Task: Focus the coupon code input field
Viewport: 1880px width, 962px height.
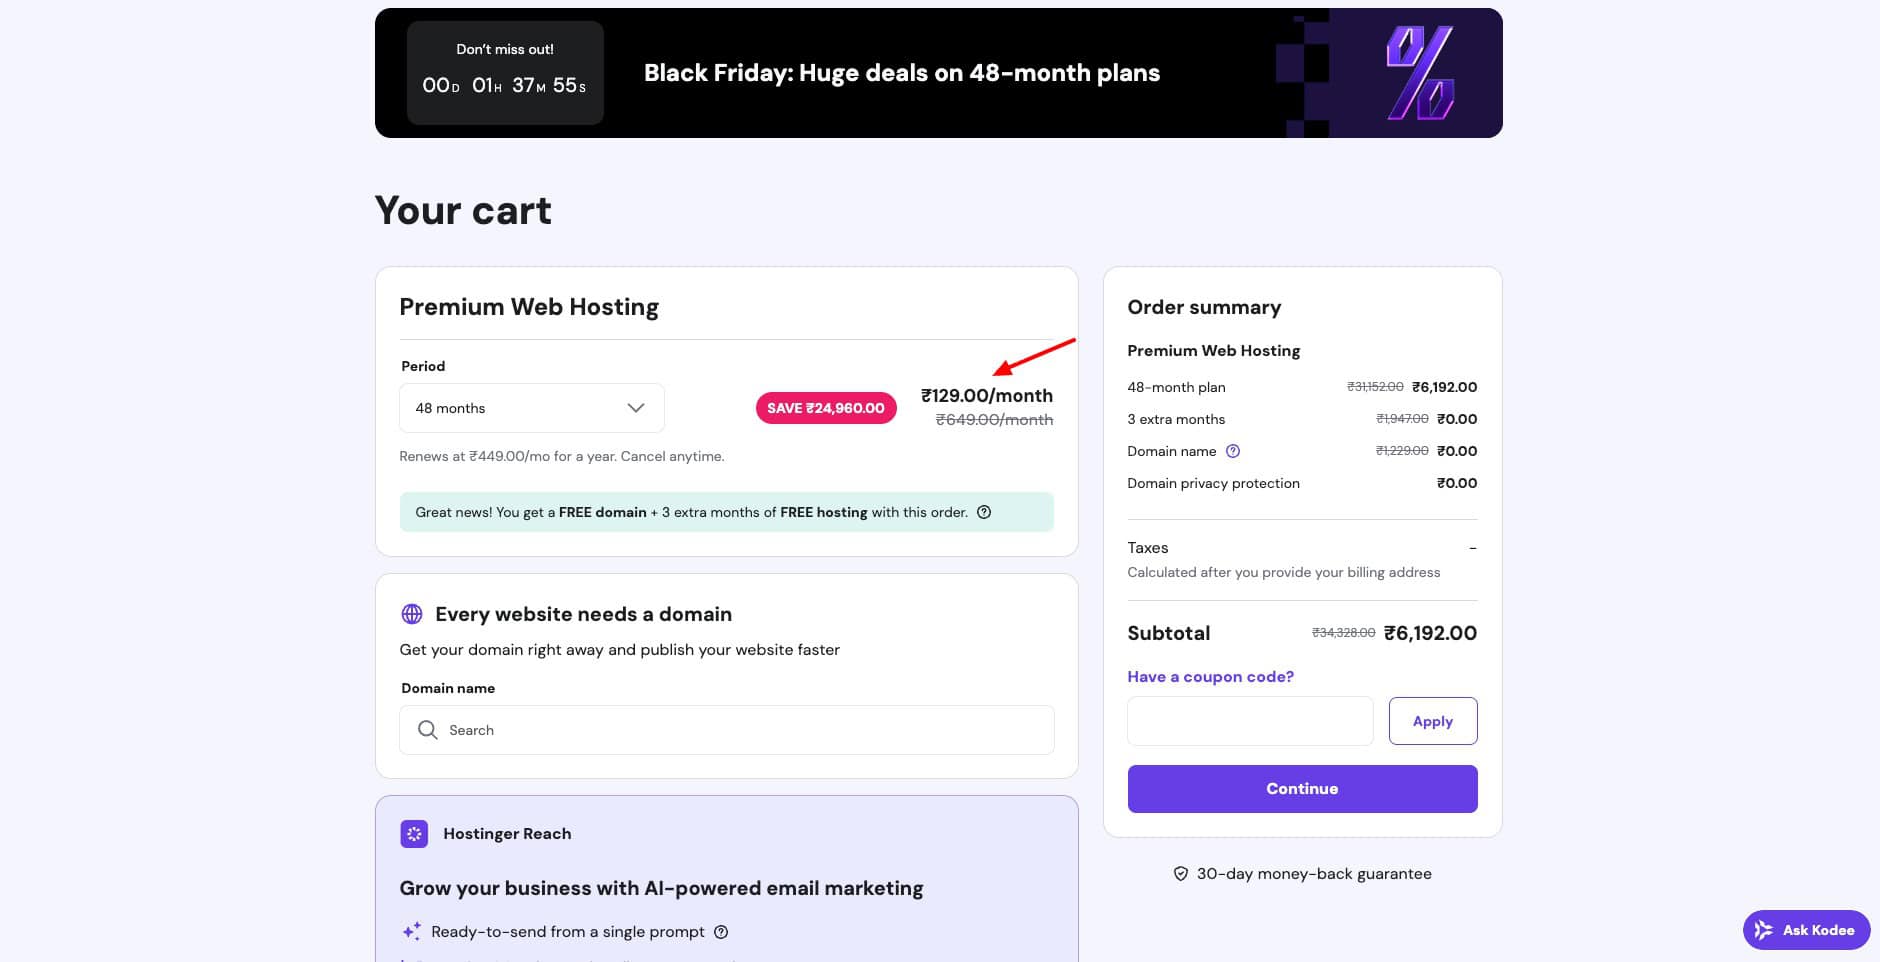Action: [x=1250, y=721]
